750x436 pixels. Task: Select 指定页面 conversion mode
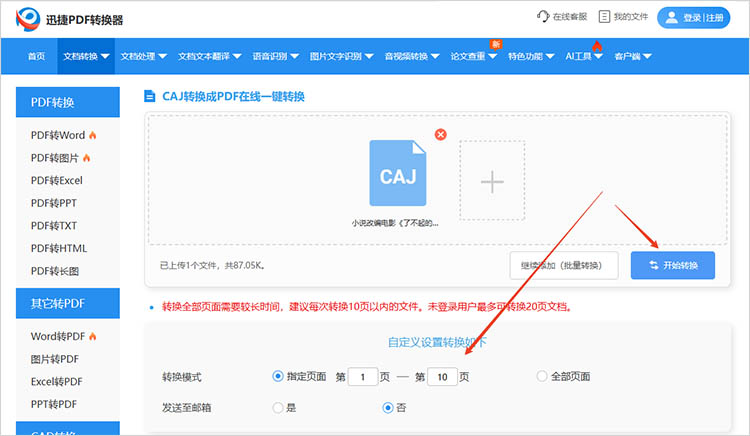[x=278, y=376]
